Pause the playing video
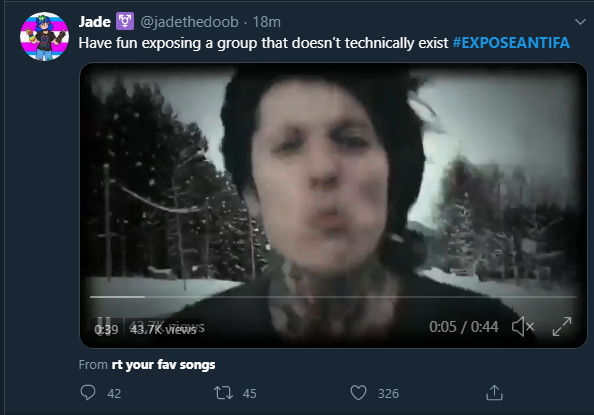The image size is (594, 415). tap(103, 322)
